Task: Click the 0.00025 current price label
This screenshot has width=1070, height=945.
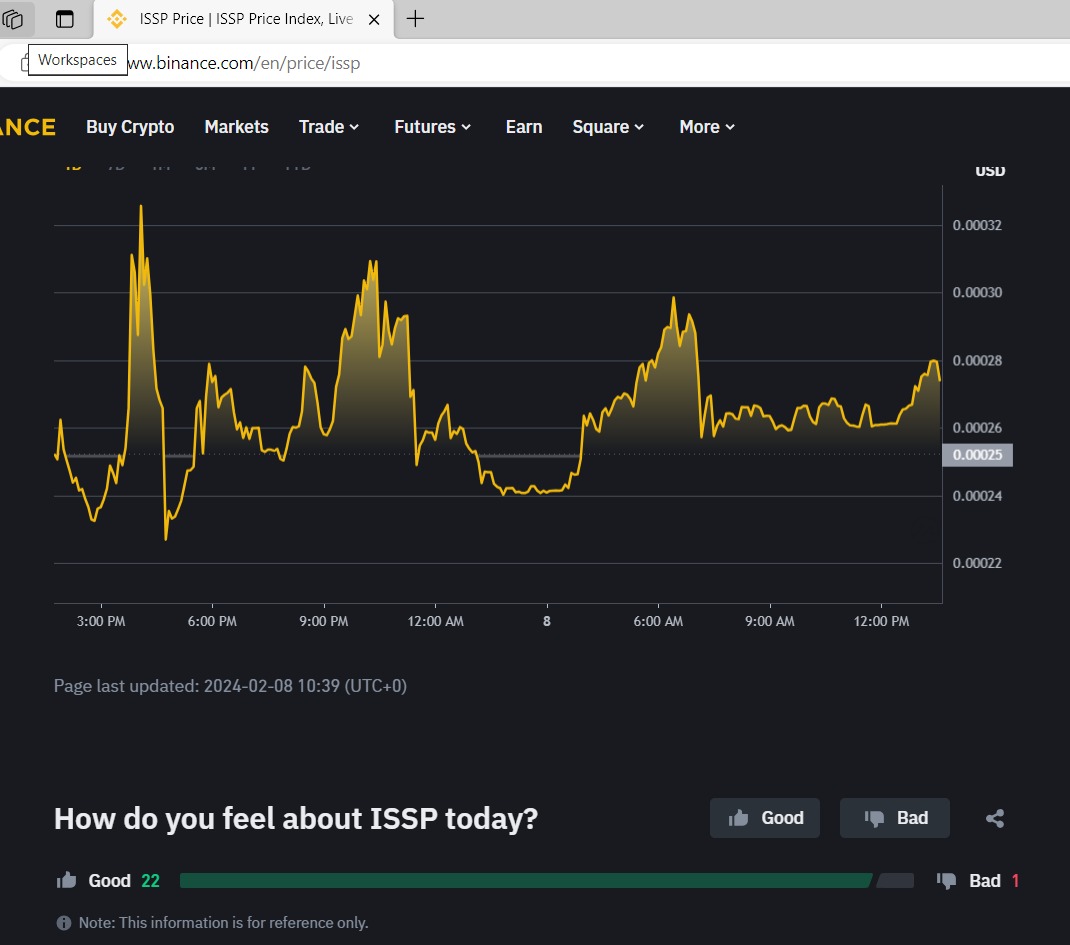Action: [x=977, y=455]
